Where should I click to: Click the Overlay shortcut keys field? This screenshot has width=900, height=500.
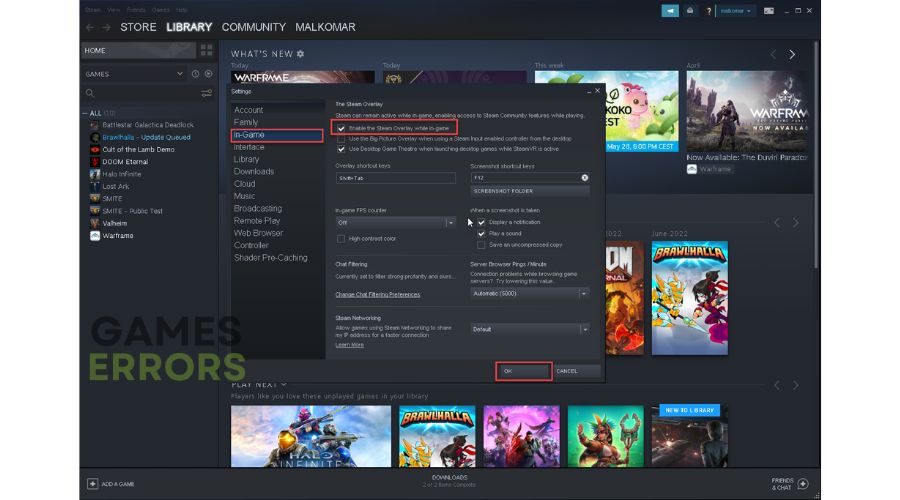tap(395, 178)
